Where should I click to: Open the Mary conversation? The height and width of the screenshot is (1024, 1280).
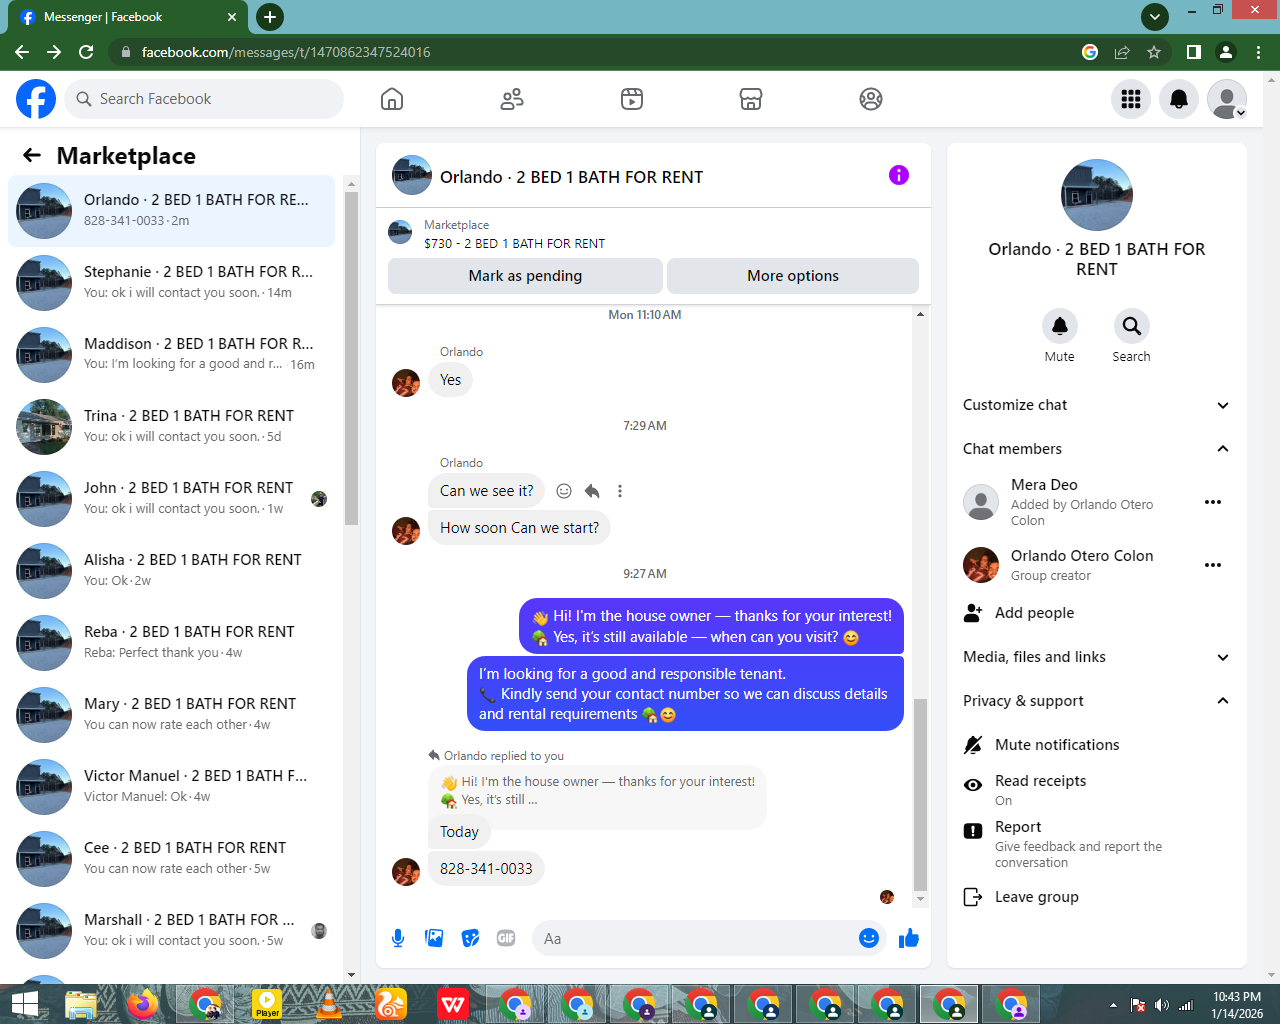click(x=171, y=715)
